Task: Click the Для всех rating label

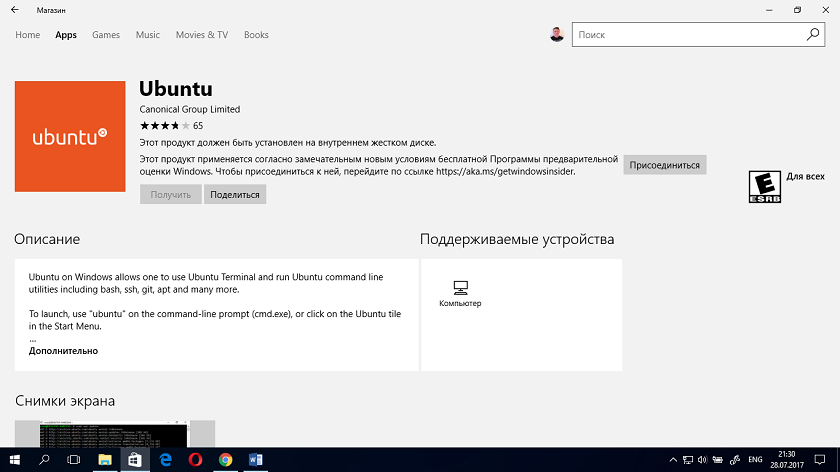Action: [x=805, y=176]
